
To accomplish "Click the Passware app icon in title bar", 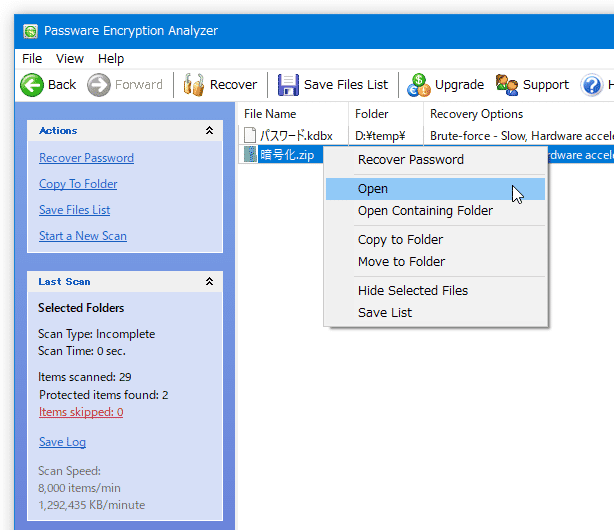I will [30, 31].
